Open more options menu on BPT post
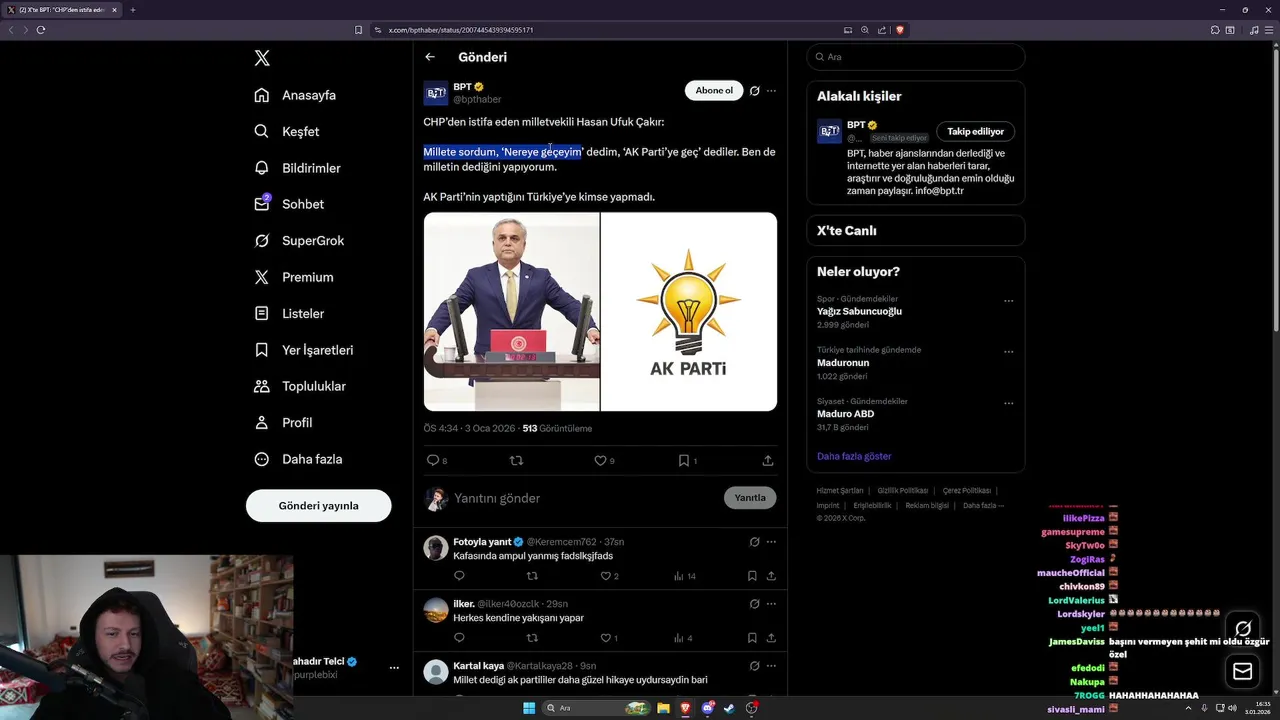Screen dimensions: 1280x720 coord(771,91)
